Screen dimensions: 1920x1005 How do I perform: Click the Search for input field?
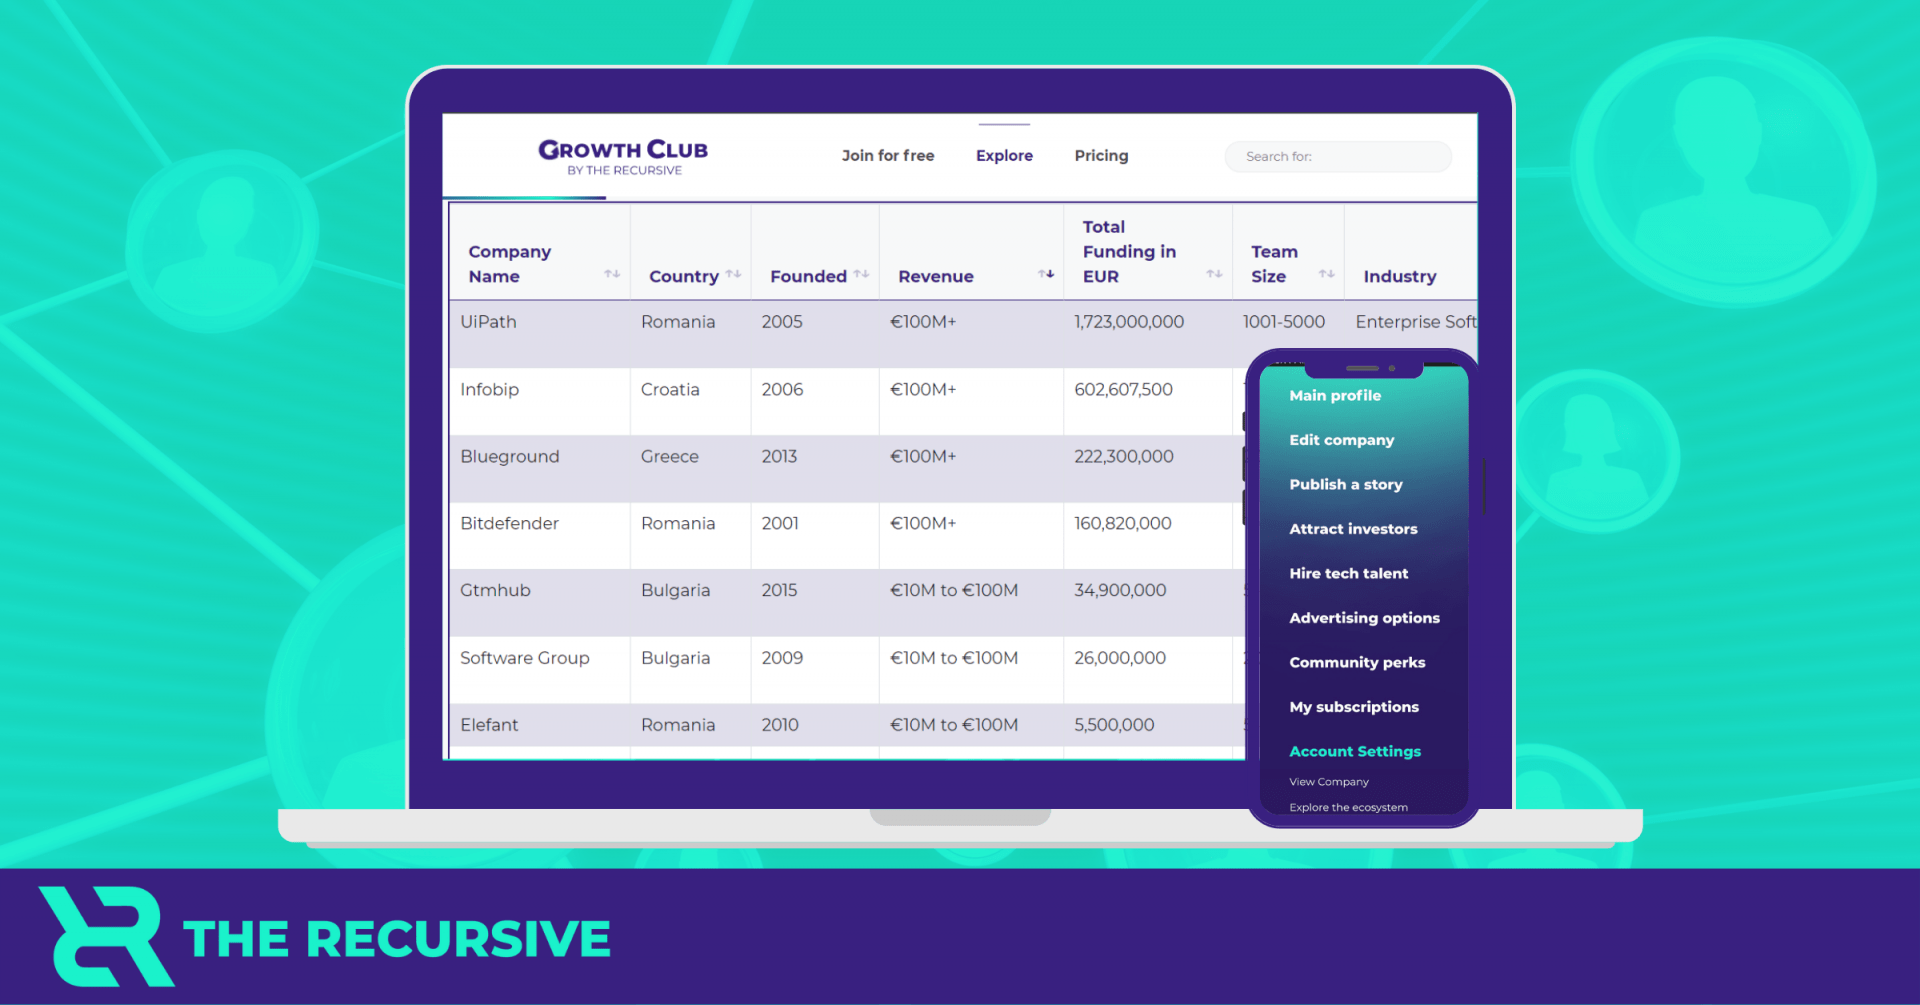1338,156
